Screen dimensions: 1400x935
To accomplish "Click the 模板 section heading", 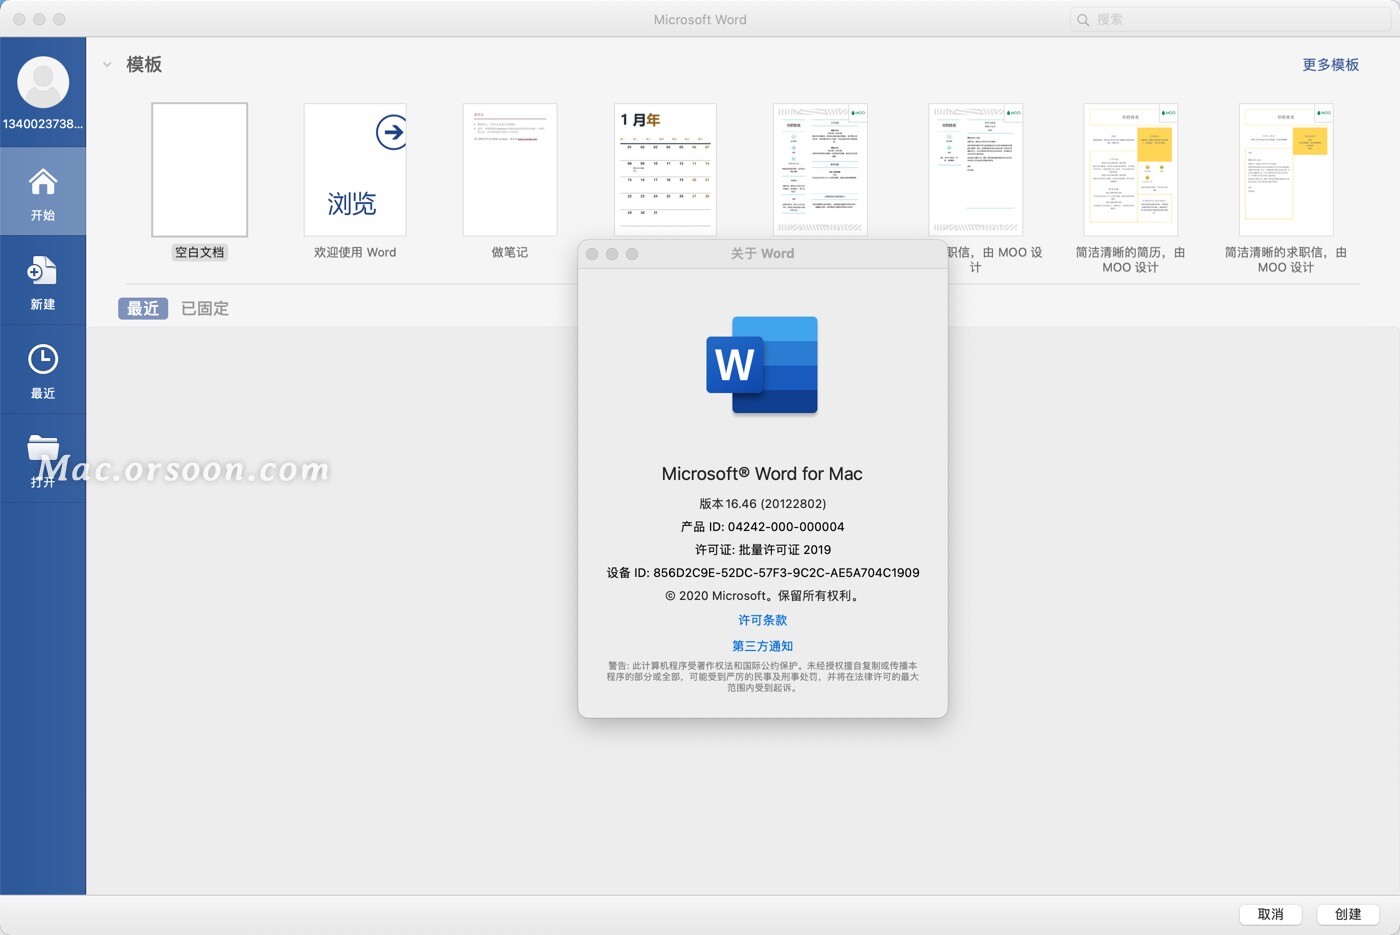I will point(144,65).
